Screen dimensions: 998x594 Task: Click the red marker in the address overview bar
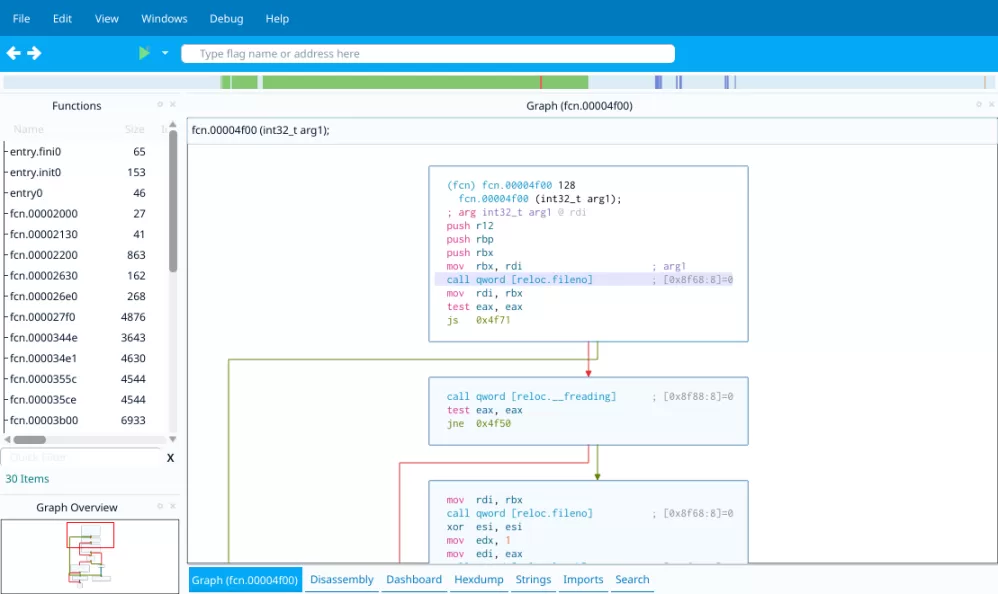coord(541,82)
